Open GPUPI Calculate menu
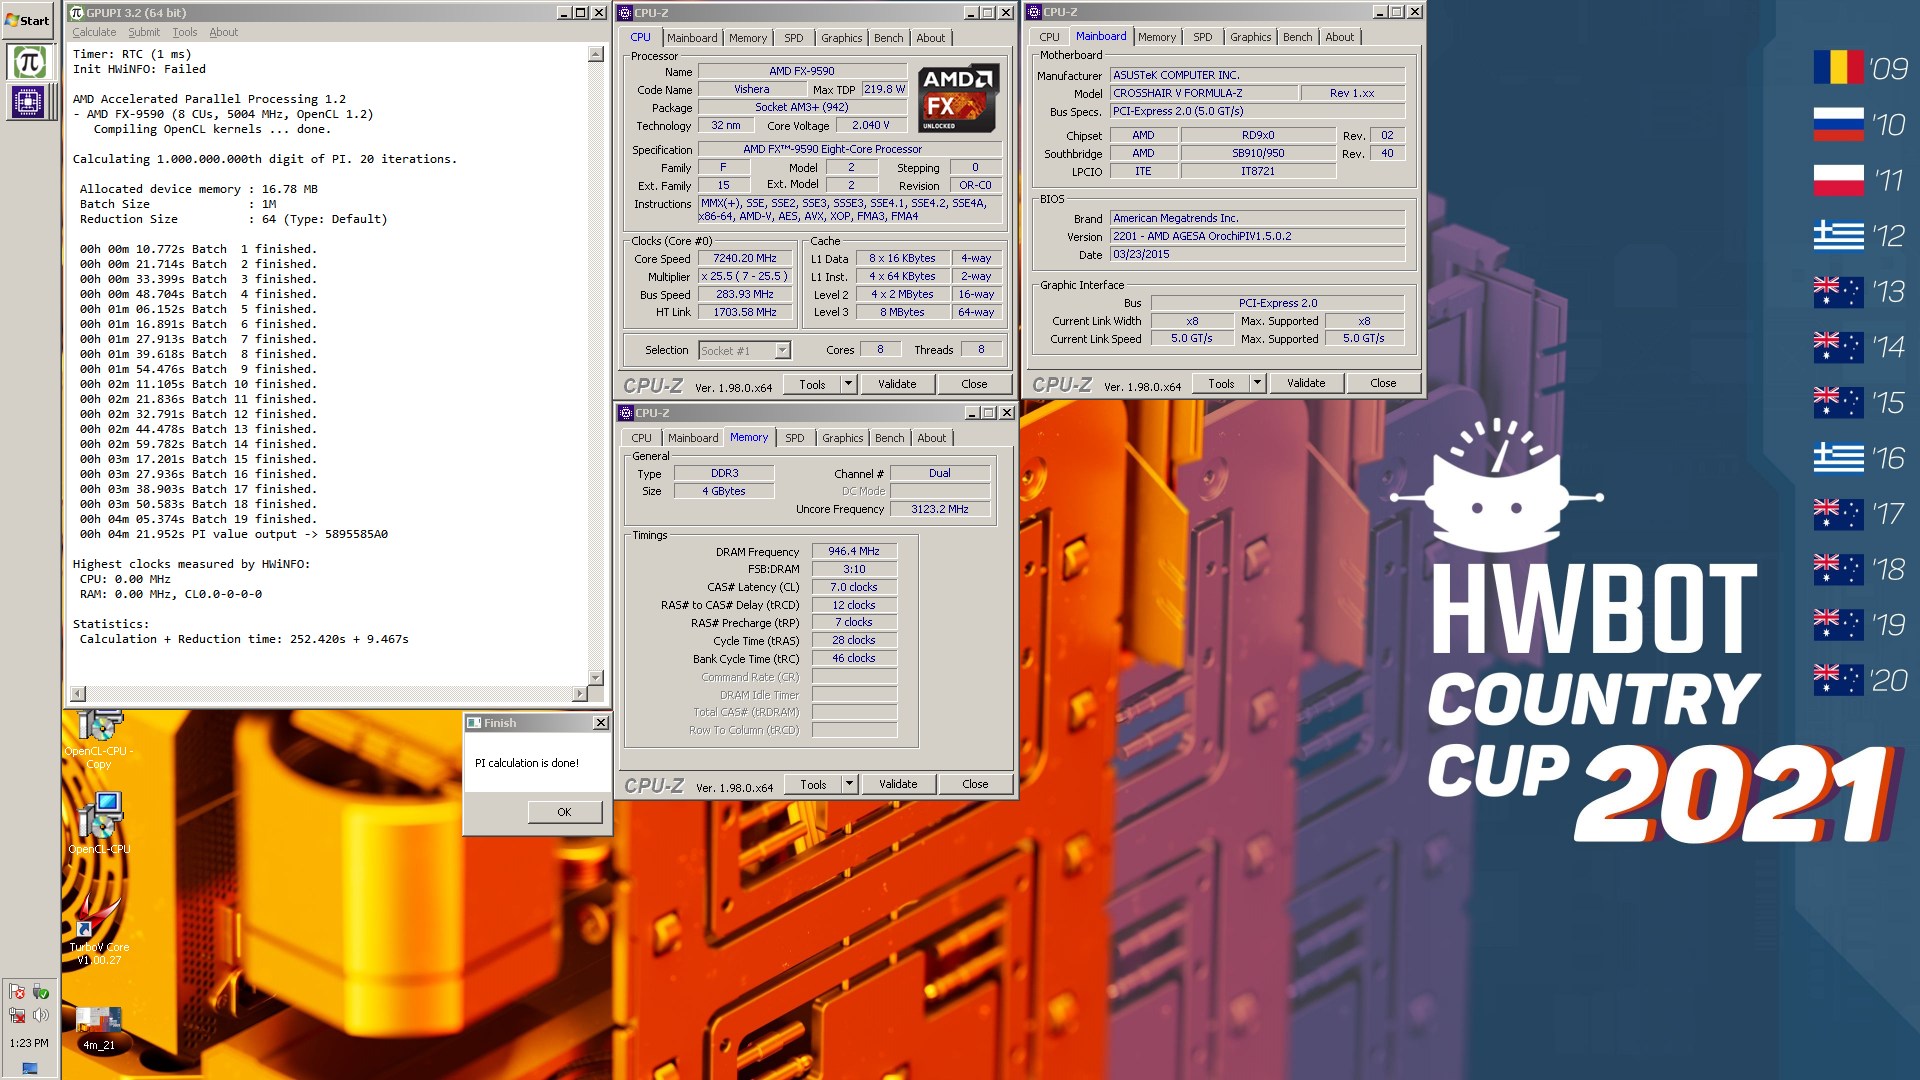This screenshot has width=1920, height=1080. pos(94,32)
